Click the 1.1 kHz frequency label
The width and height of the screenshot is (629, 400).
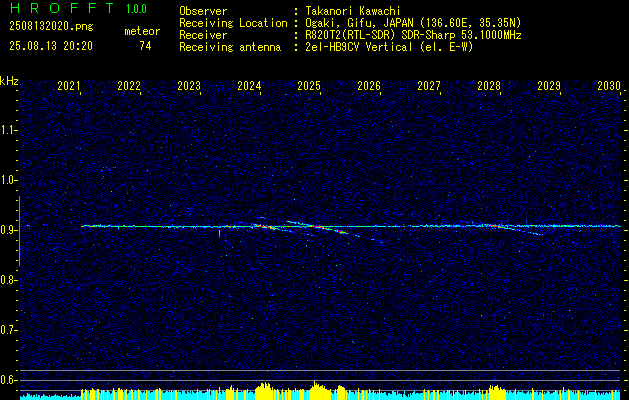click(9, 130)
